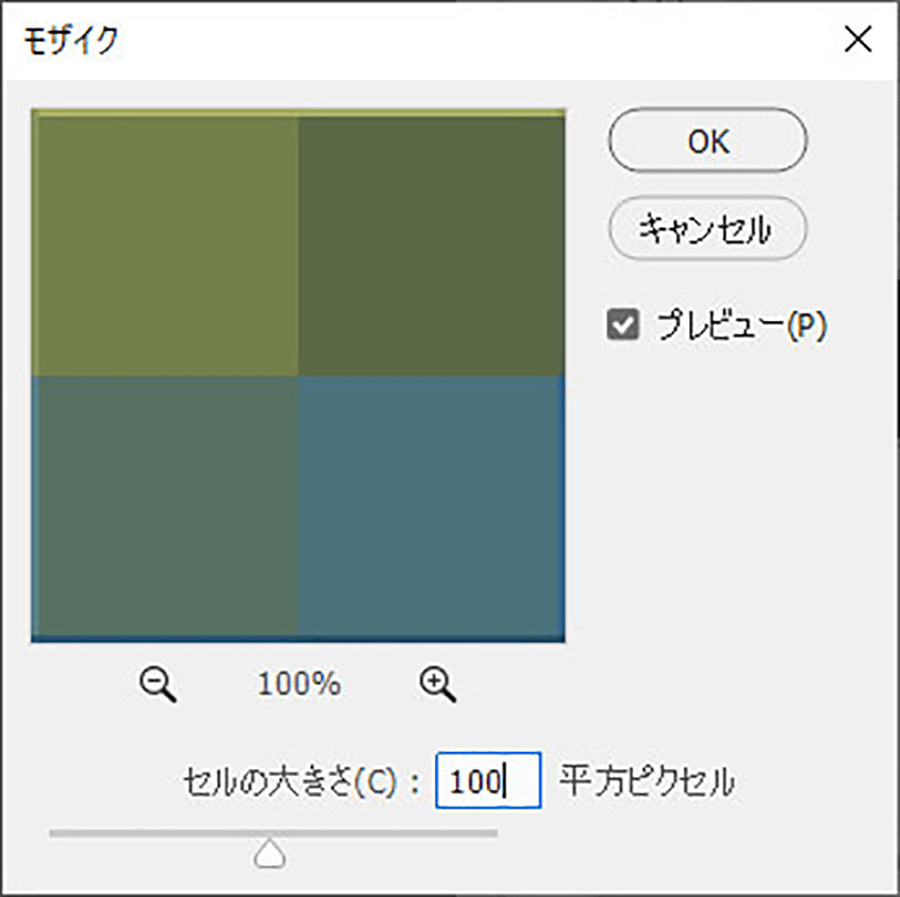Click the far right end of slider track
Screen dimensions: 900x897
tap(494, 833)
